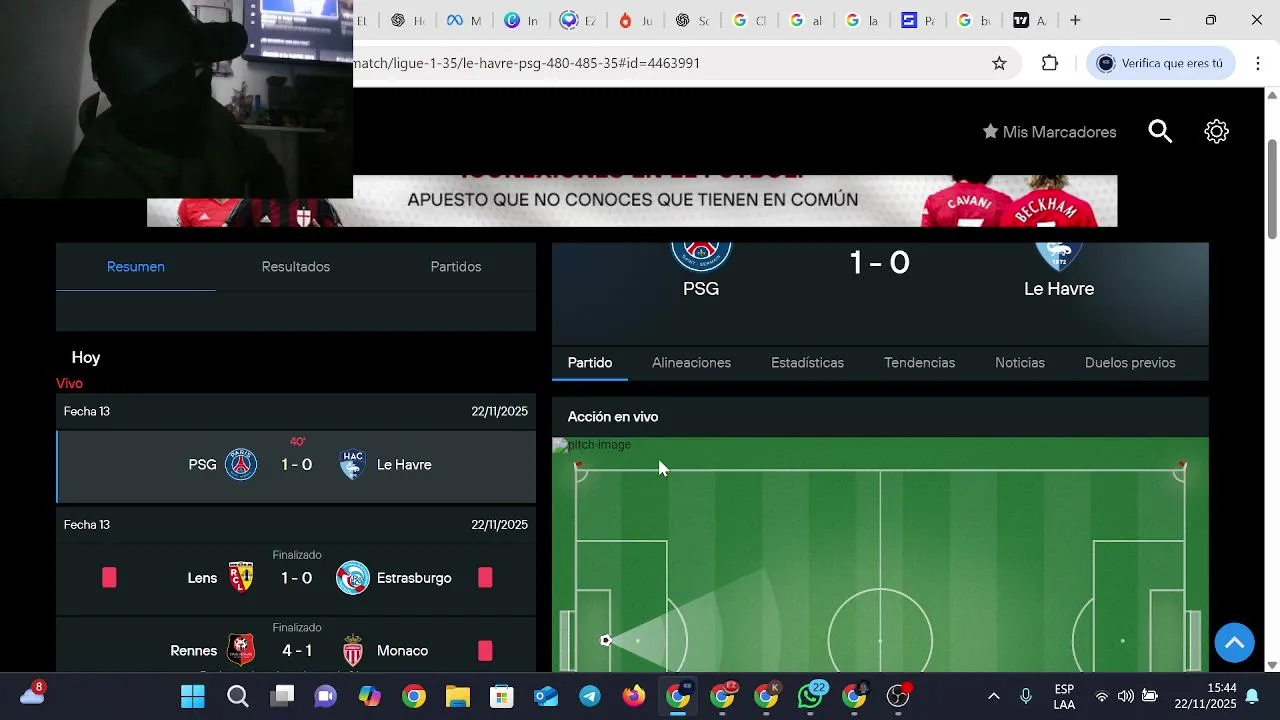Screen dimensions: 1280x720
Task: Select the Partido match tab
Action: 590,363
